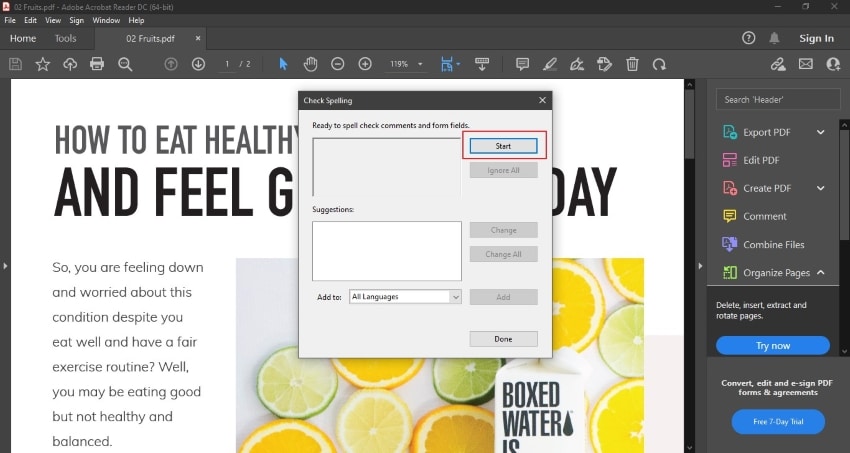This screenshot has height=453, width=850.
Task: Close the Check Spelling dialog
Action: [x=542, y=100]
